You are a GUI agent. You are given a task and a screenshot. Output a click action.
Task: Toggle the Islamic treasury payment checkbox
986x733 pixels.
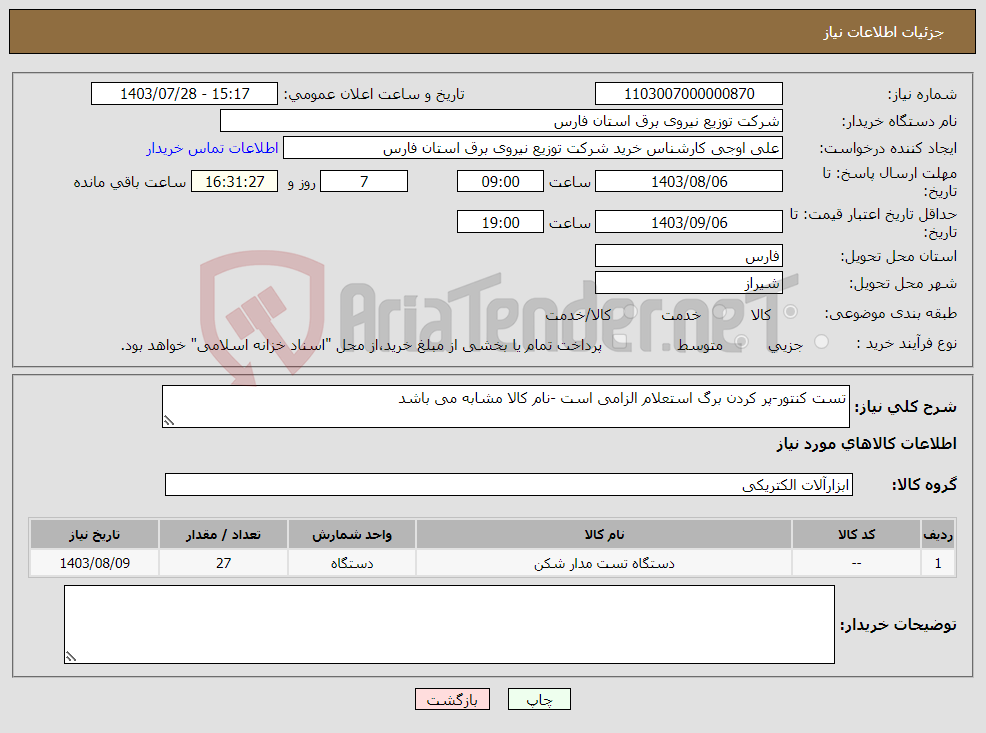point(619,342)
